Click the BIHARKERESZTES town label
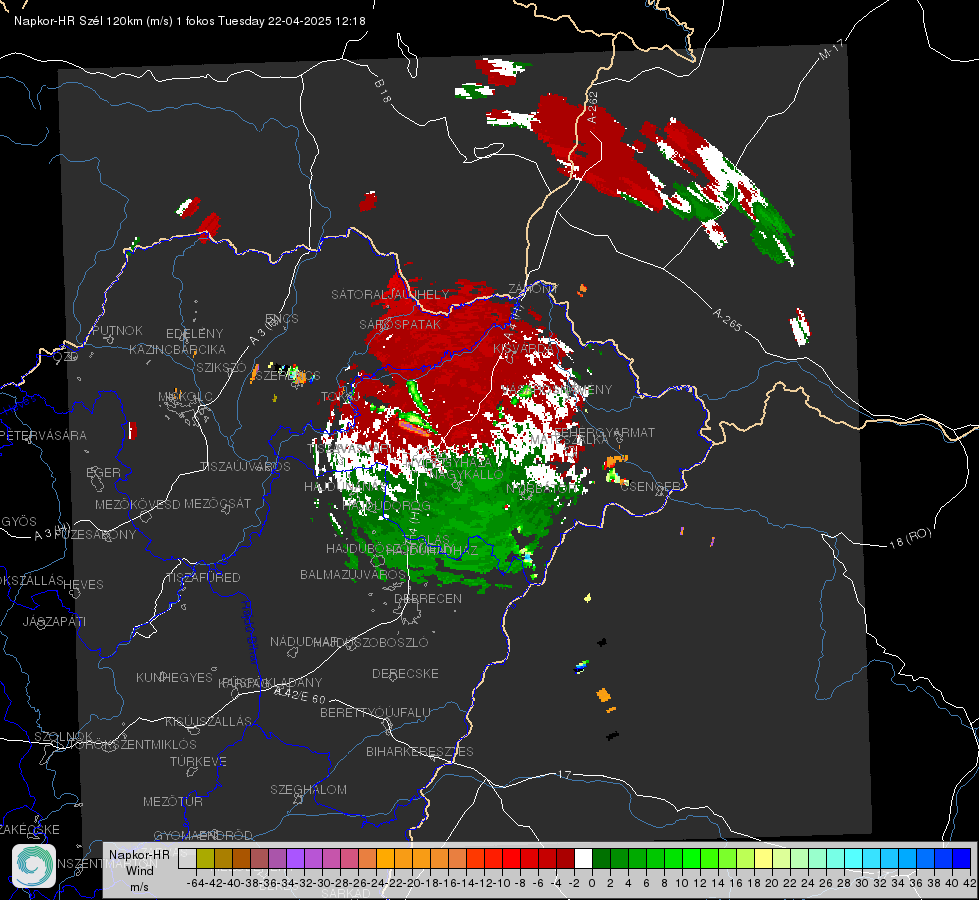The image size is (979, 900). coord(420,751)
